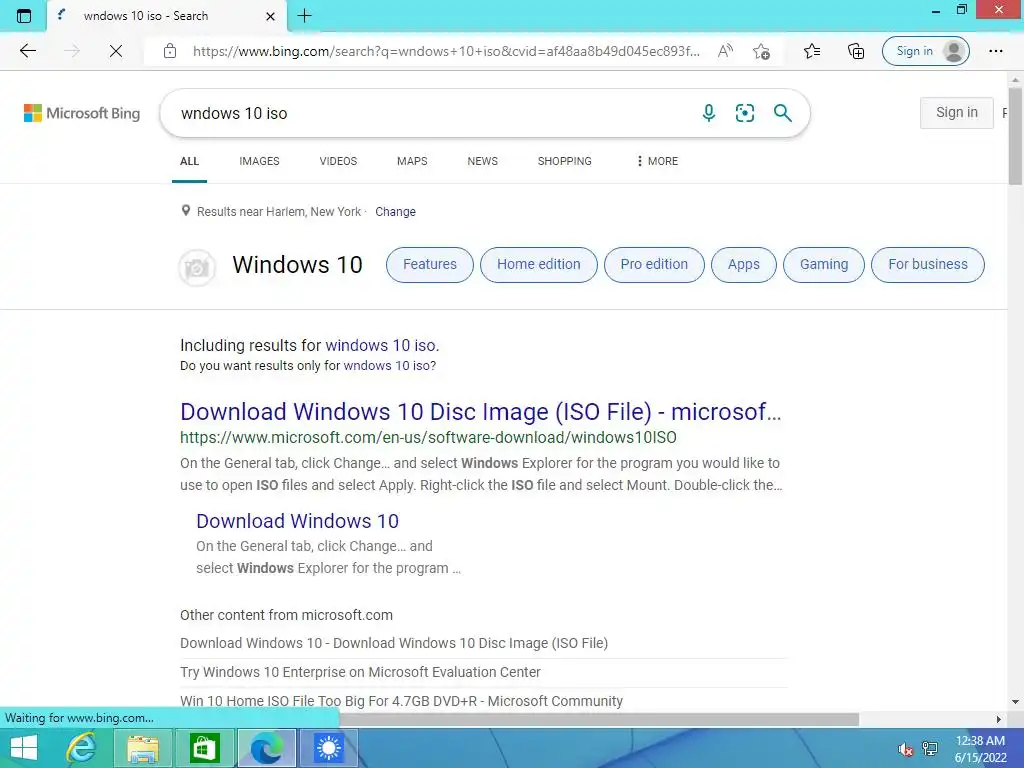Select the ALL results tab

coord(189,161)
